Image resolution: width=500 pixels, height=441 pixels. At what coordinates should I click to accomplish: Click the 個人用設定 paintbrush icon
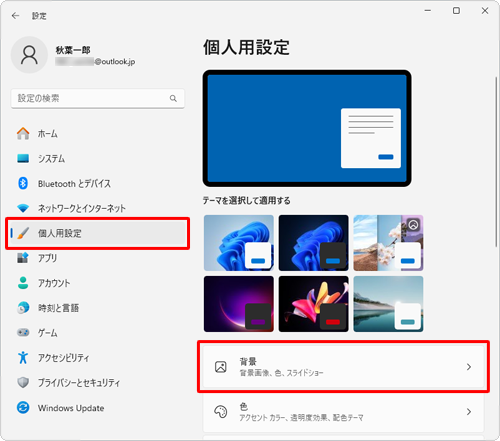(23, 233)
